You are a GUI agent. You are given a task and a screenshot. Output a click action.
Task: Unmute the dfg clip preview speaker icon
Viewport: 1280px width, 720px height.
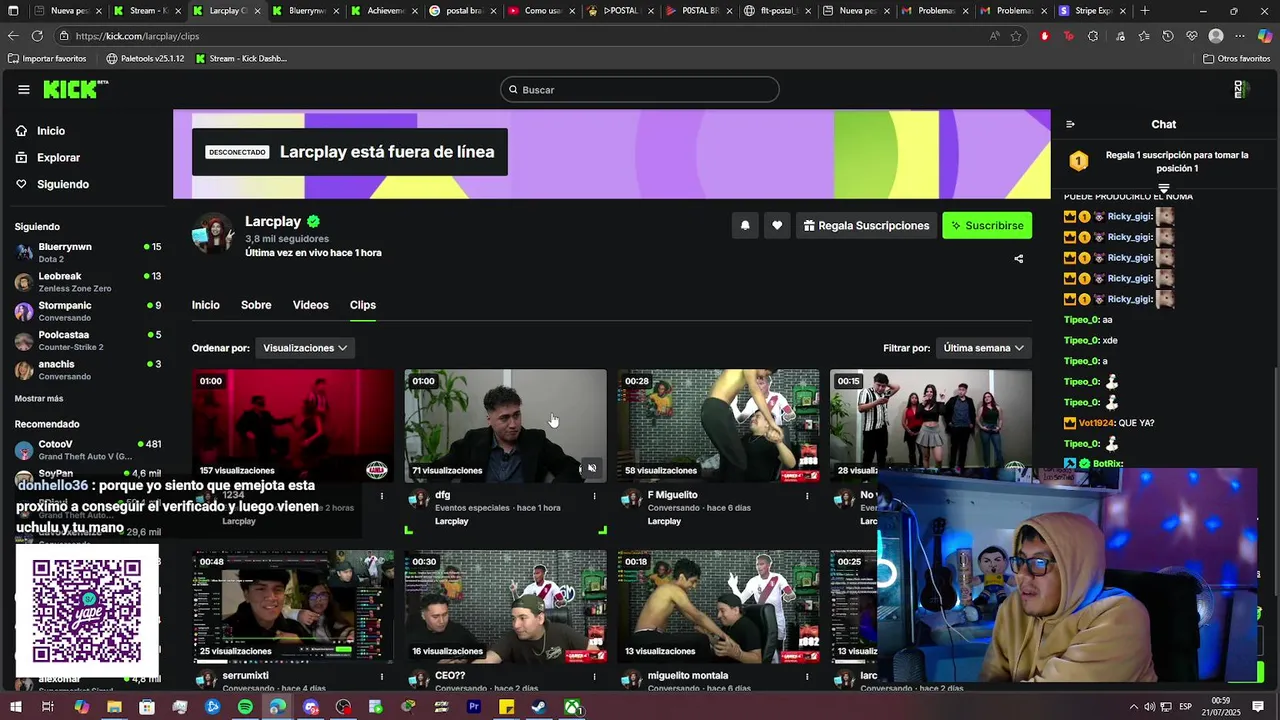[592, 468]
